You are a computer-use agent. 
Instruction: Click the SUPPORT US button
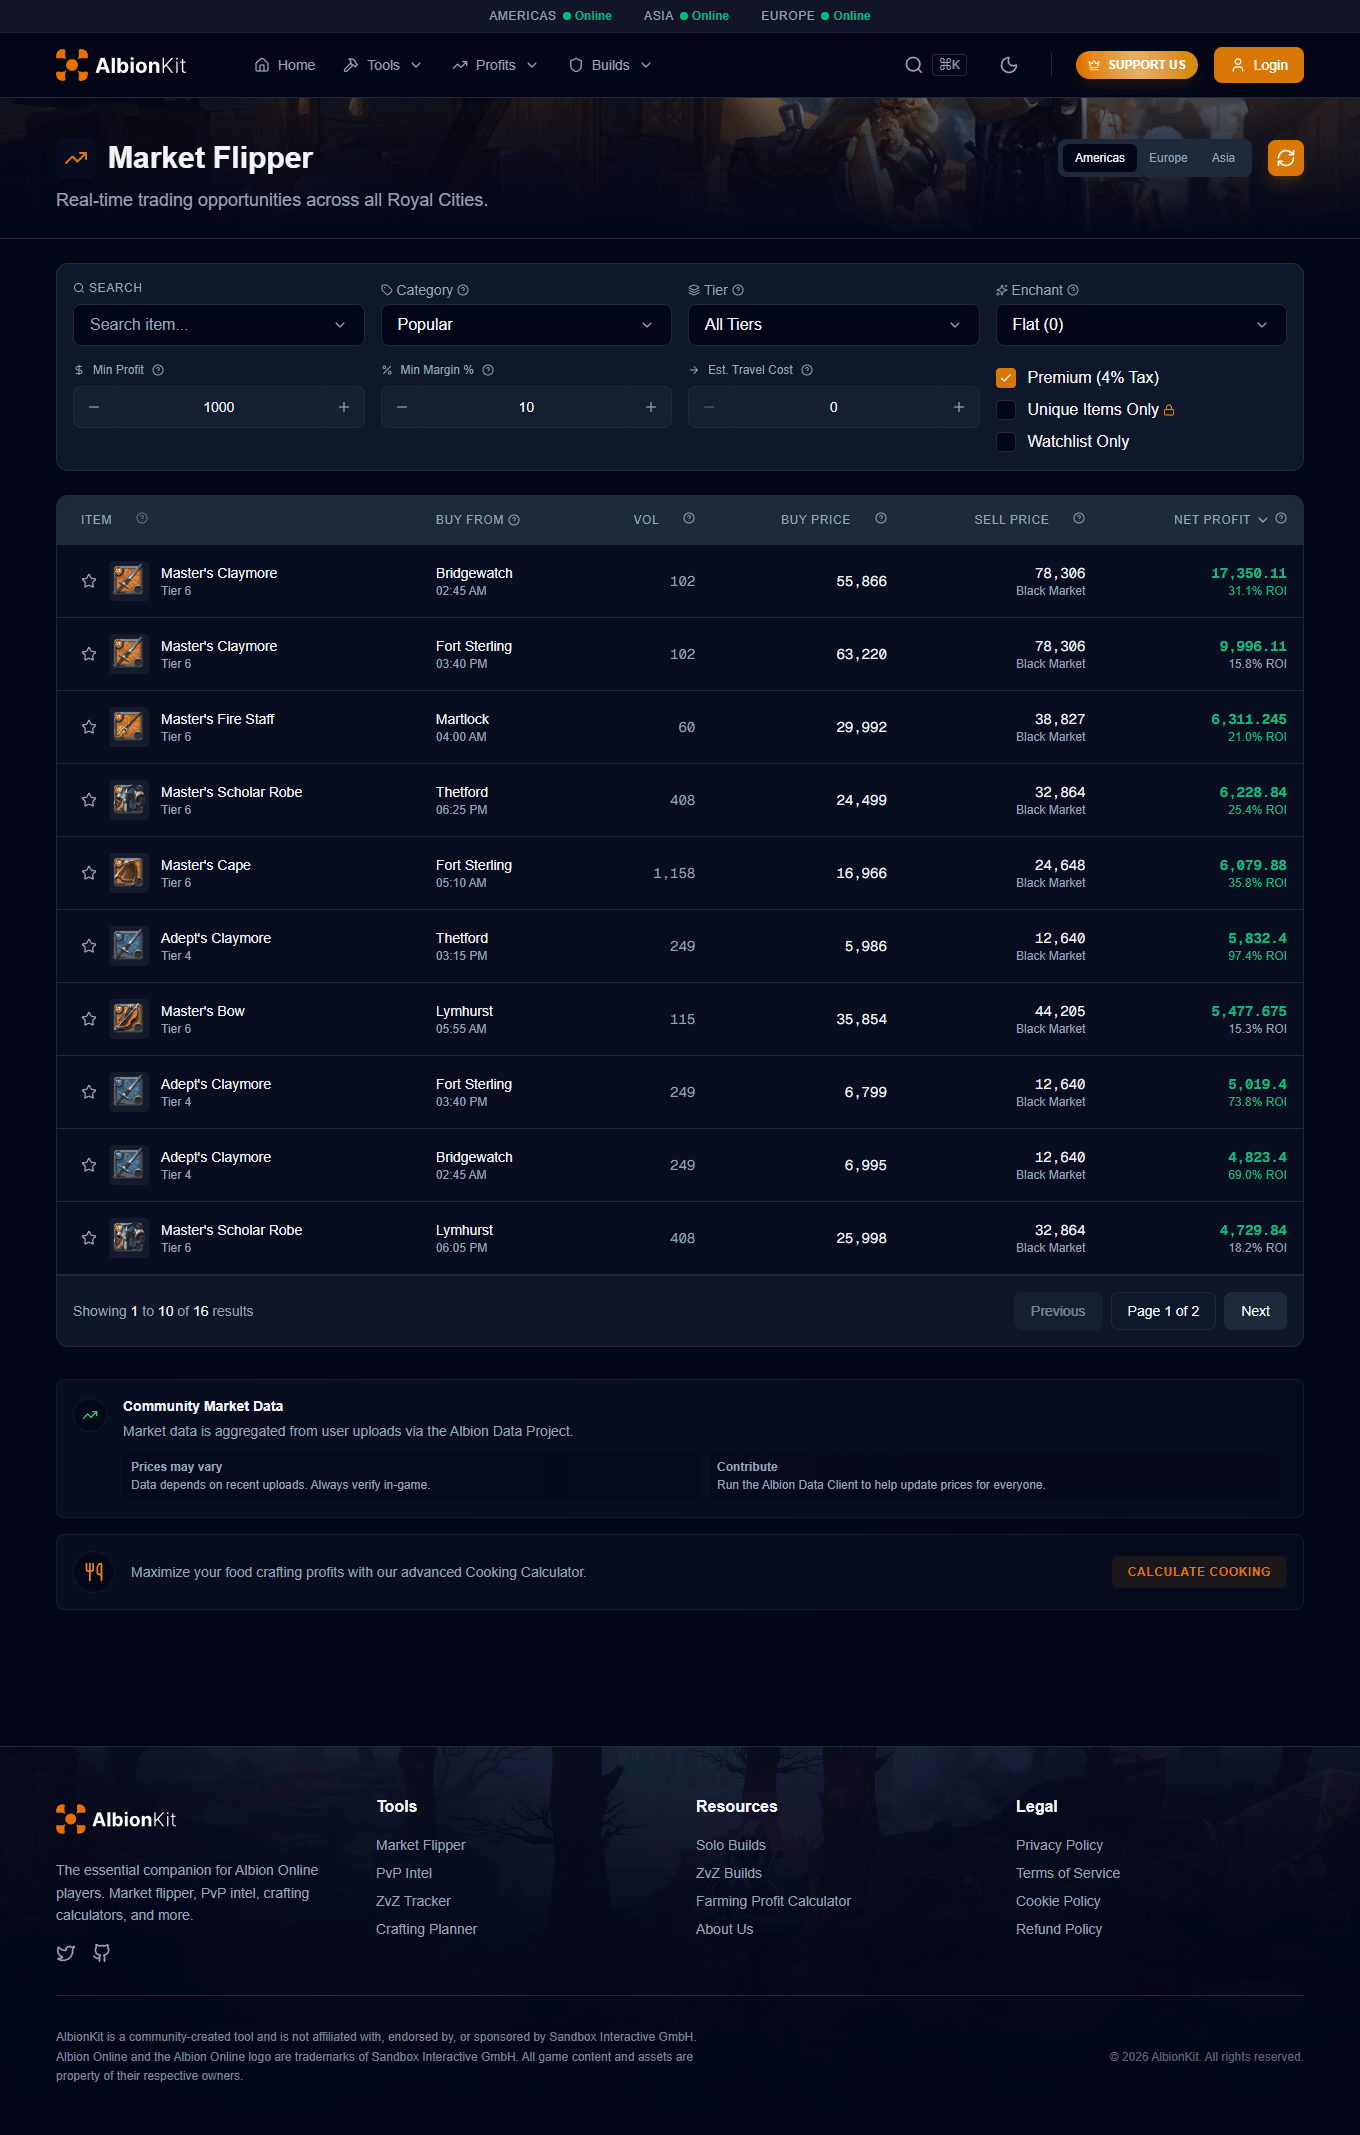click(1137, 65)
